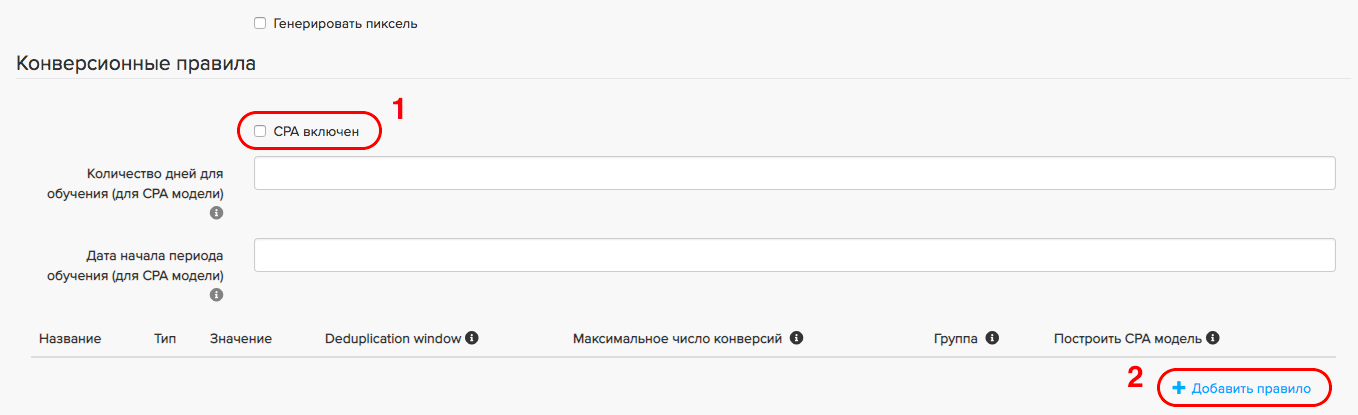The image size is (1358, 415).
Task: Click info icon under training start date label
Action: pyautogui.click(x=216, y=295)
